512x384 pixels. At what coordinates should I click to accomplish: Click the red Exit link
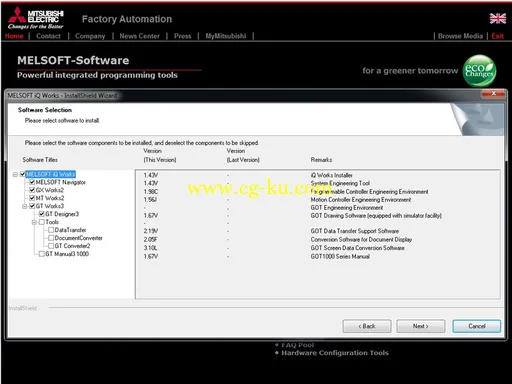497,36
